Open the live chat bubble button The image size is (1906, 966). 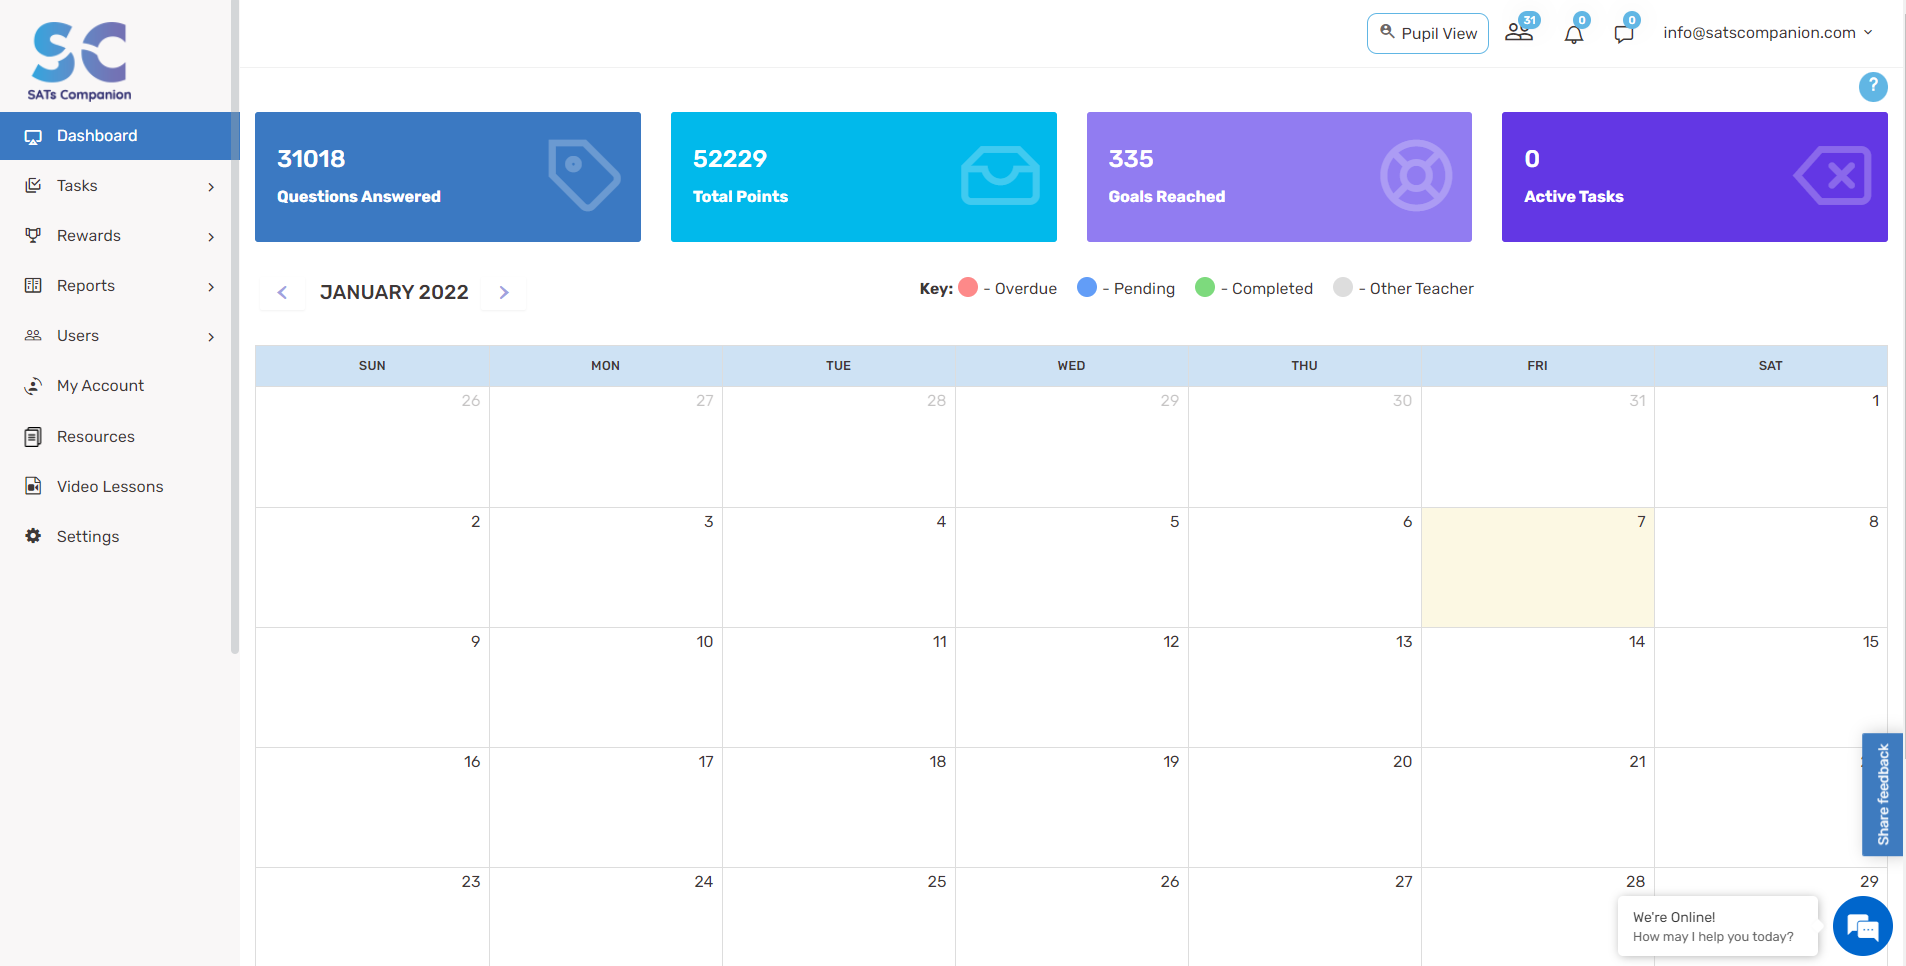[x=1862, y=926]
